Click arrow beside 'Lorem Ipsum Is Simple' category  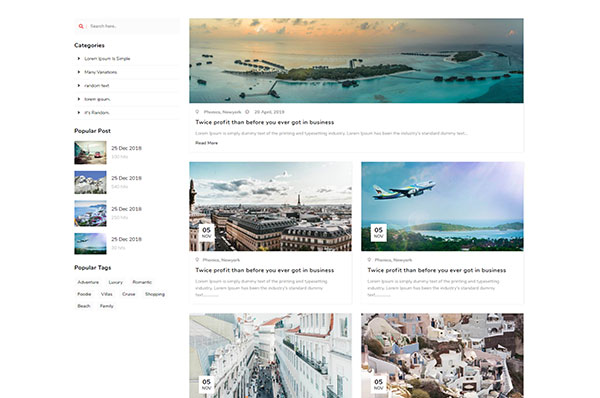(x=79, y=59)
